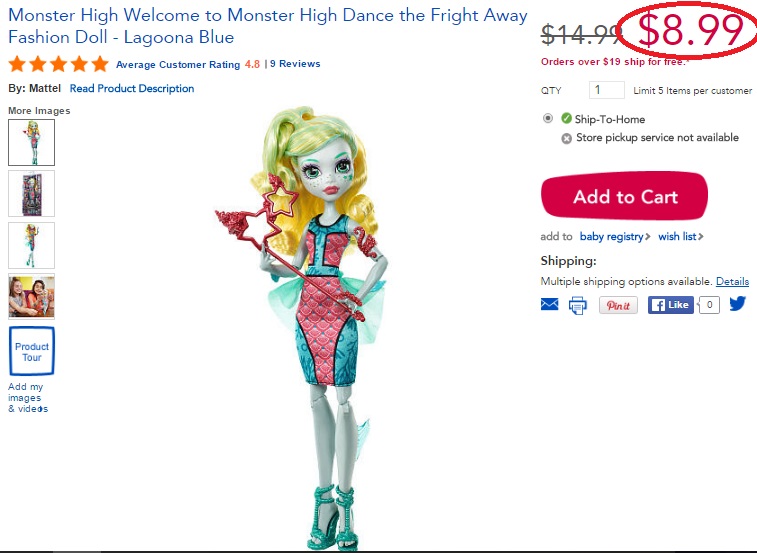Image resolution: width=757 pixels, height=553 pixels.
Task: Open the Read Product Description link
Action: 132,88
